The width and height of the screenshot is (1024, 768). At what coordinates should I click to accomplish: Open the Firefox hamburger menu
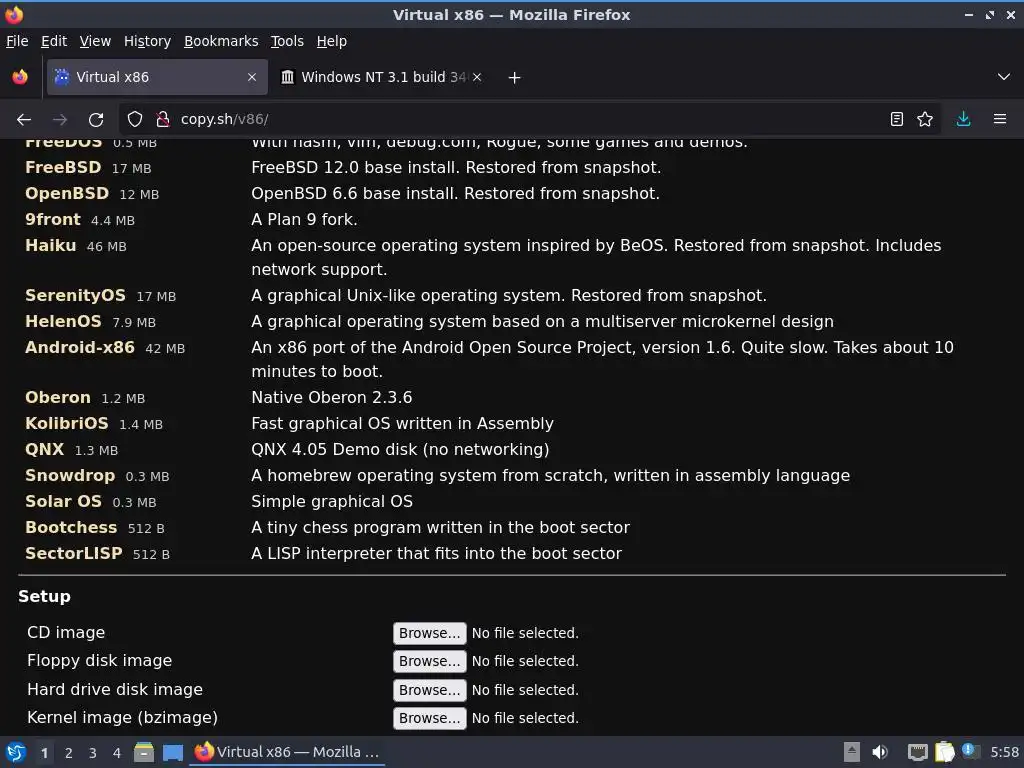click(999, 120)
